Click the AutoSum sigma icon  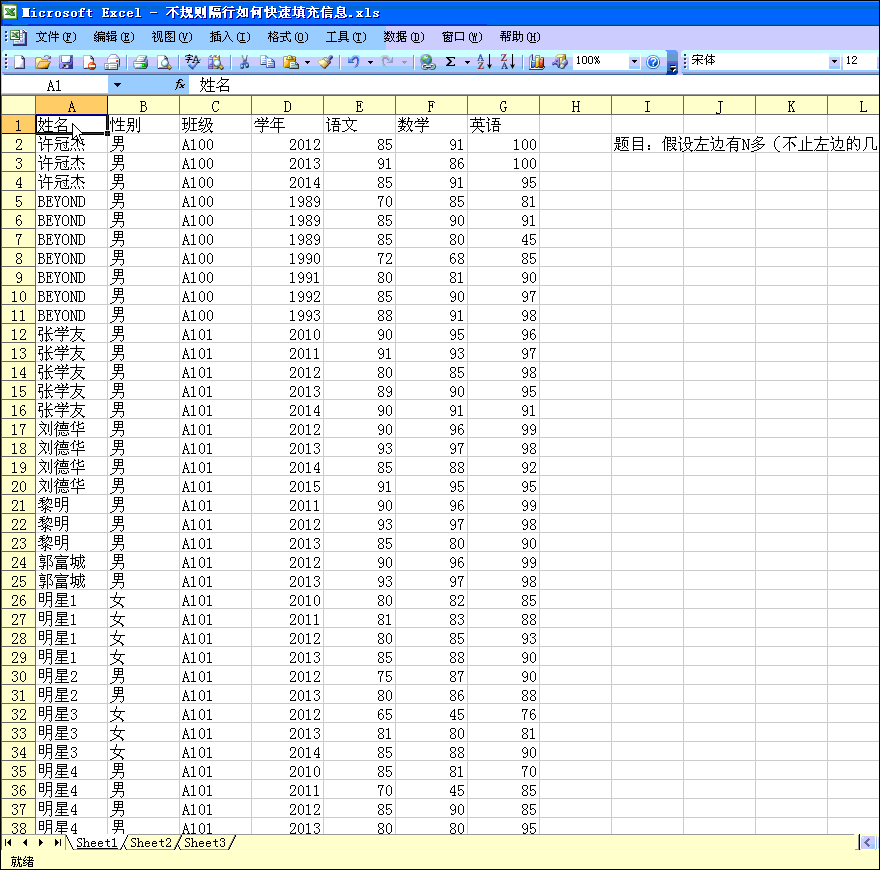[x=451, y=62]
